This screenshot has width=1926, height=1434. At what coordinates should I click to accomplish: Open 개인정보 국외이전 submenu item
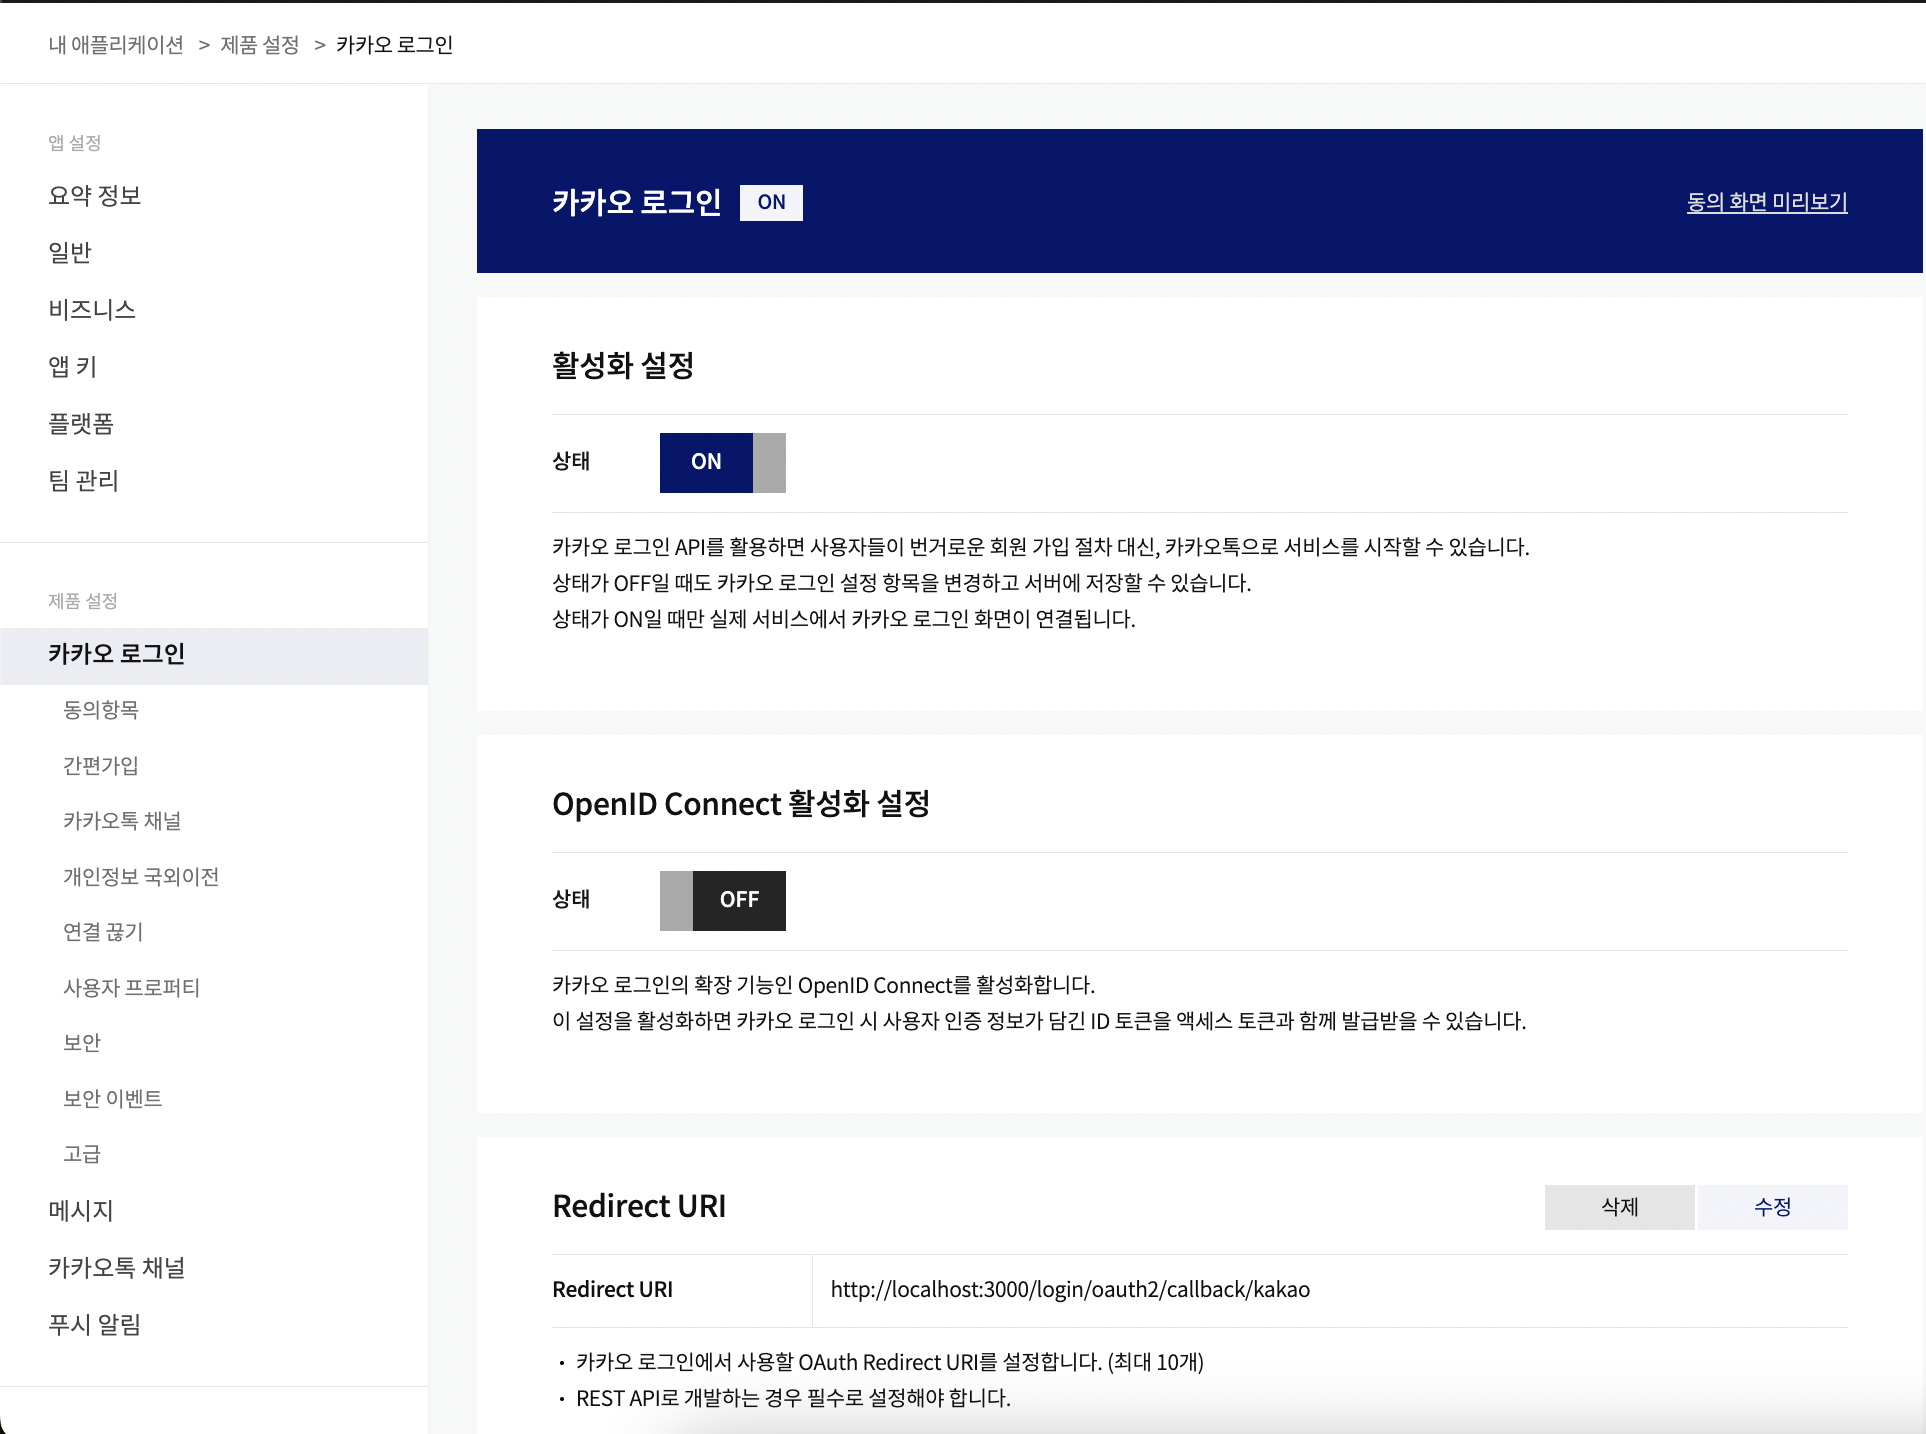141,877
